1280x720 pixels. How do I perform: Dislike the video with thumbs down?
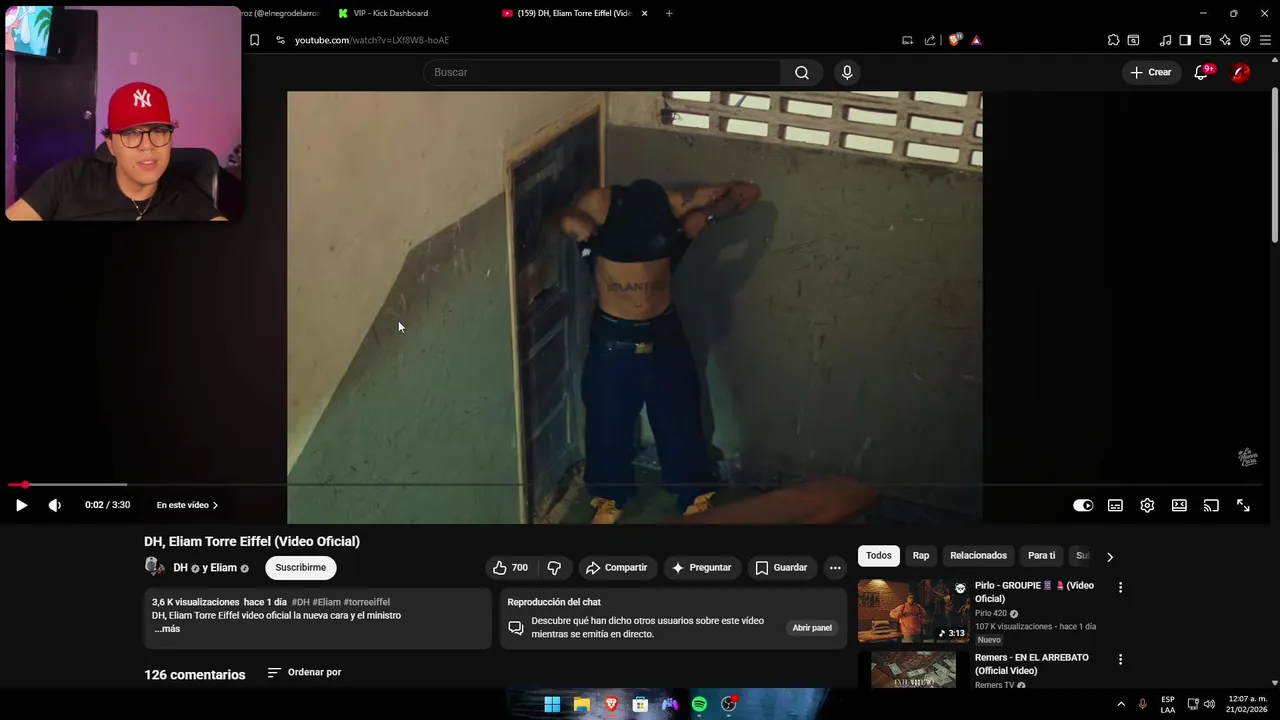[x=554, y=568]
